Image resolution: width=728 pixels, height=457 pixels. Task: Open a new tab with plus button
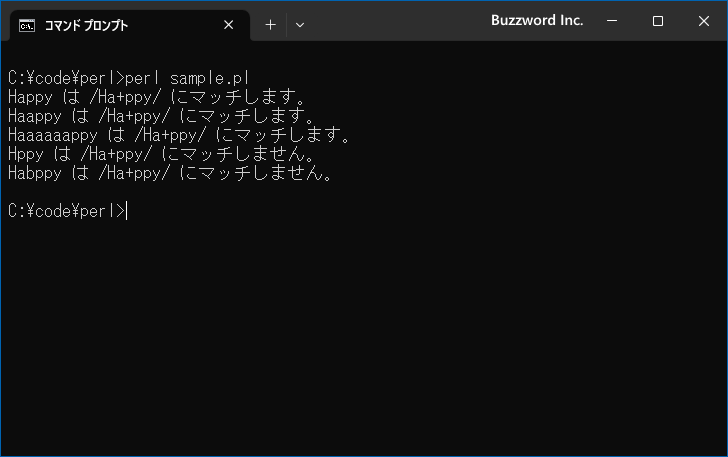coord(270,25)
